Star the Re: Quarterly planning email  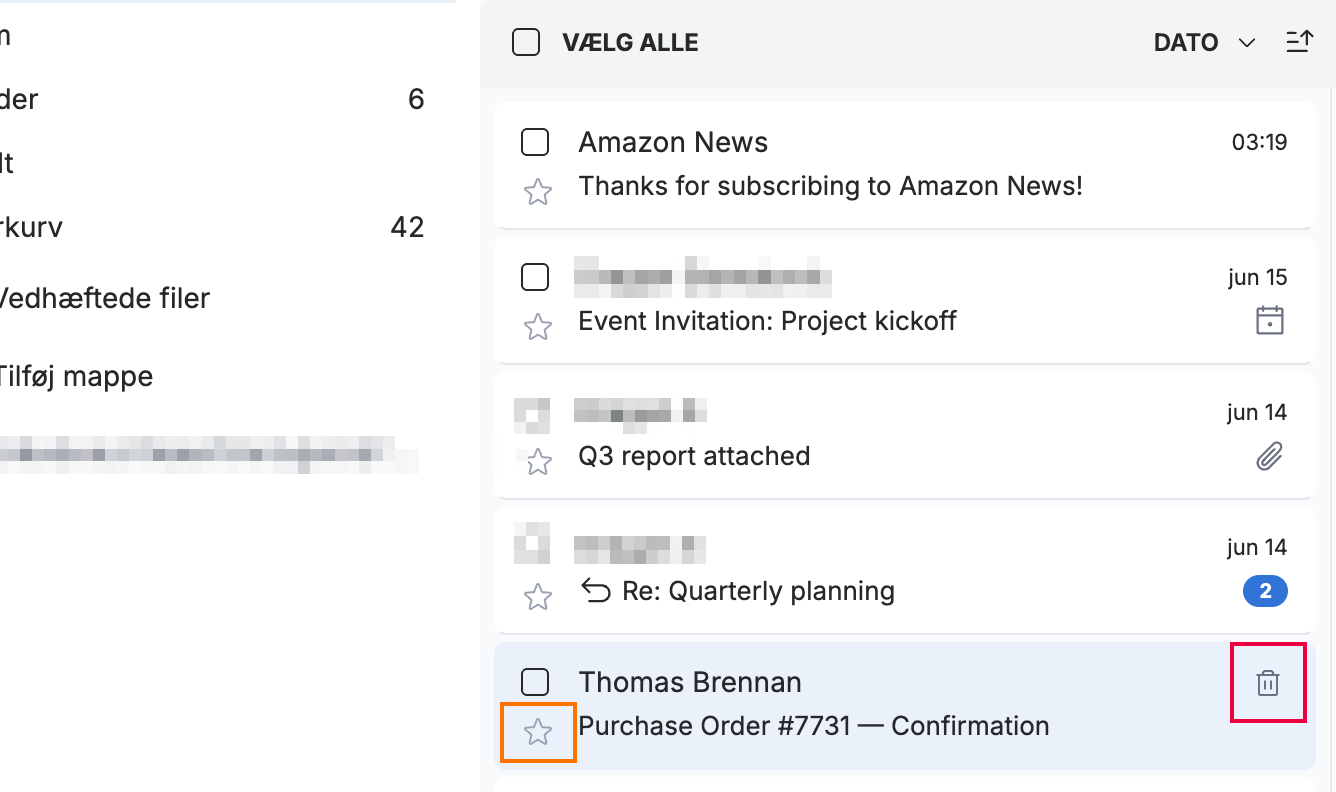coord(538,596)
